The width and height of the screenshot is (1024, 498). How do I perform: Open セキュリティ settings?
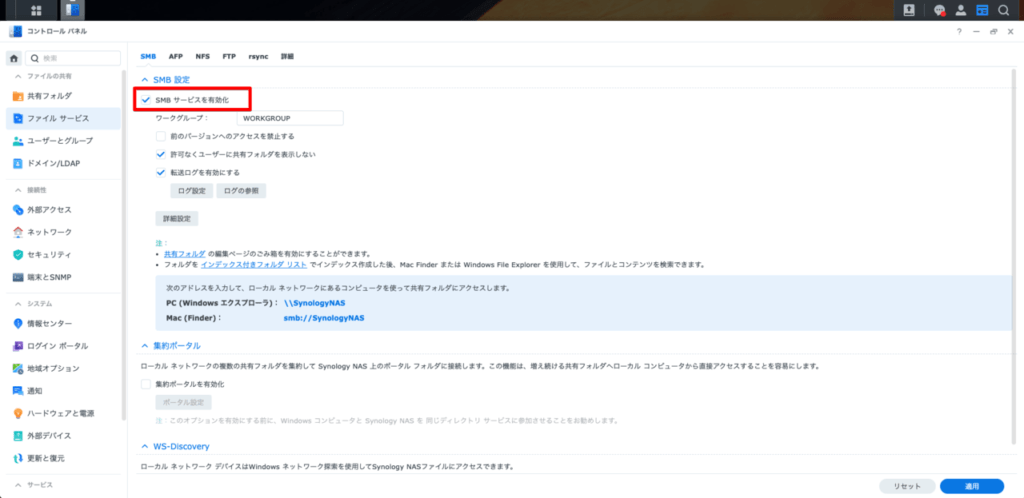pyautogui.click(x=63, y=254)
